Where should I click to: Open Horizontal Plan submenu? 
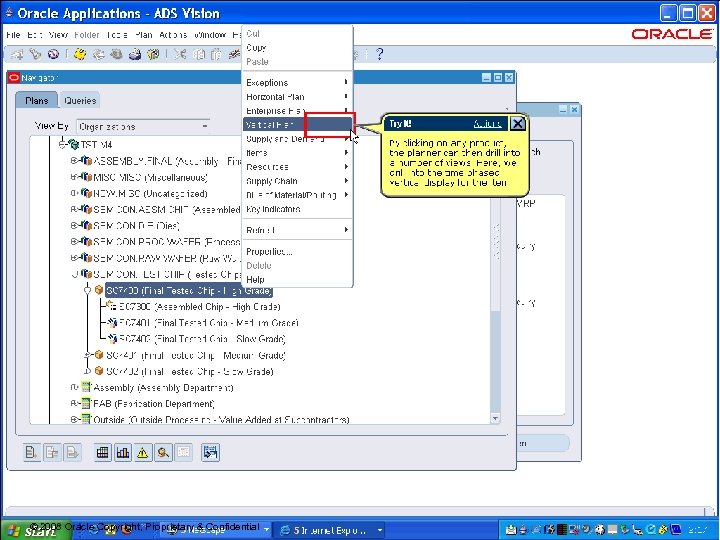coord(297,97)
